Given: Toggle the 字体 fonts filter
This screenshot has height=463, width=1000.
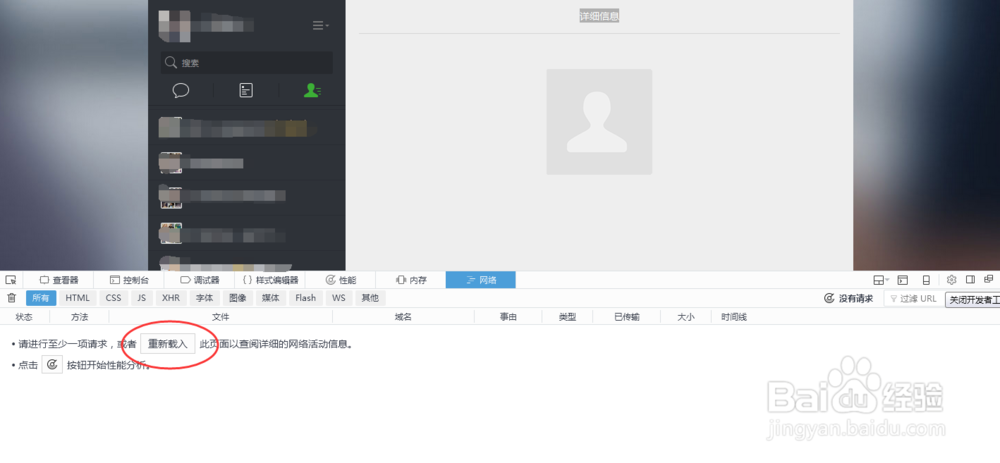Looking at the screenshot, I should pyautogui.click(x=205, y=298).
